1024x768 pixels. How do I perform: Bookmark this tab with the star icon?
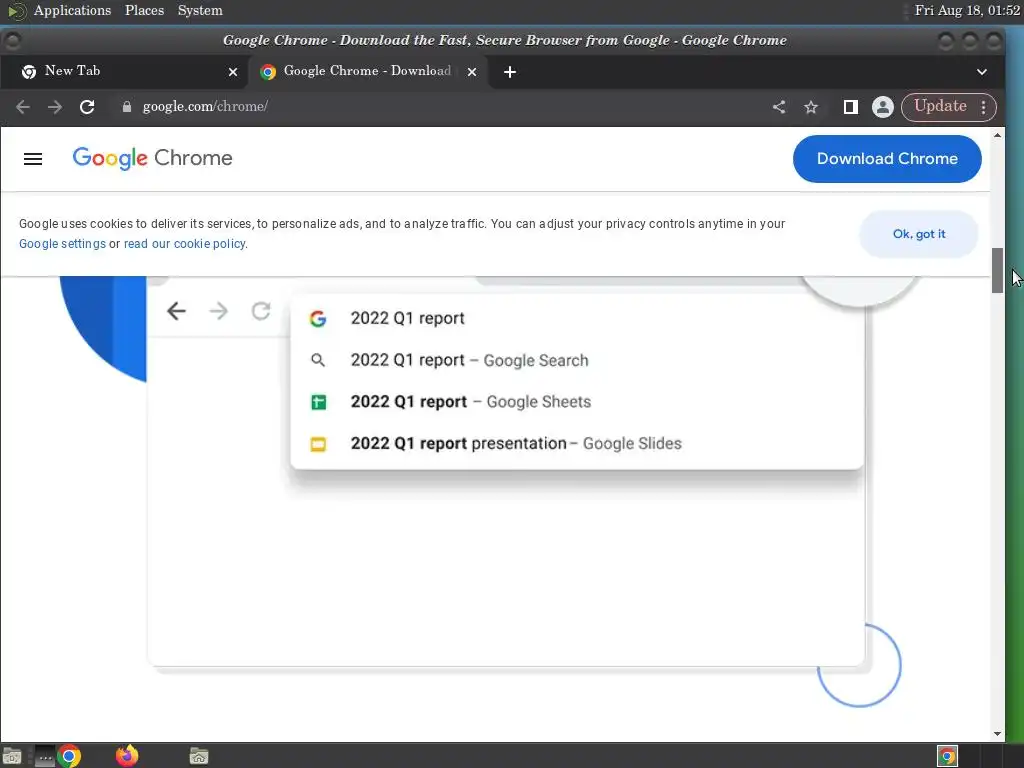click(810, 107)
